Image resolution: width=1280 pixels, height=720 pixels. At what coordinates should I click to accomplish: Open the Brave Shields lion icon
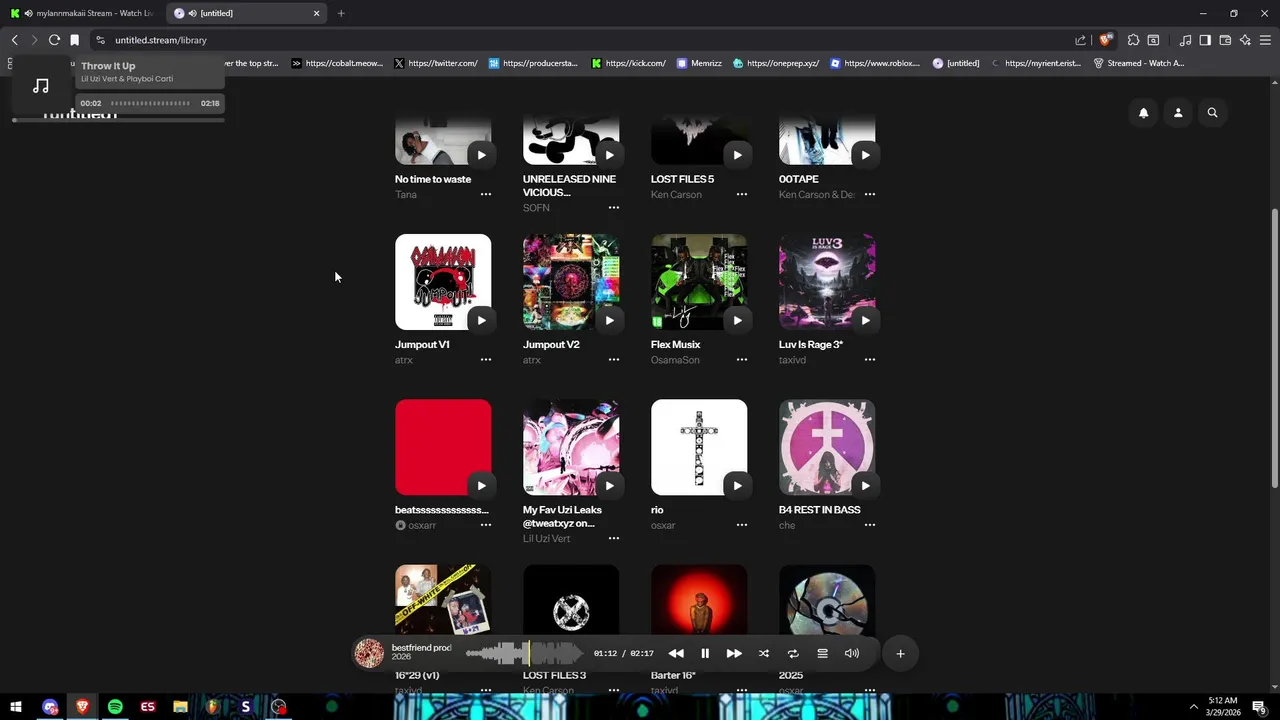(x=1105, y=40)
